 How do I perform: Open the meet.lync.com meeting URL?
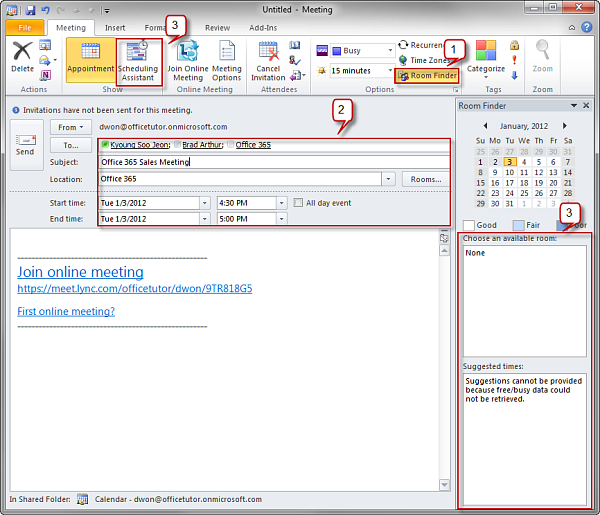135,288
